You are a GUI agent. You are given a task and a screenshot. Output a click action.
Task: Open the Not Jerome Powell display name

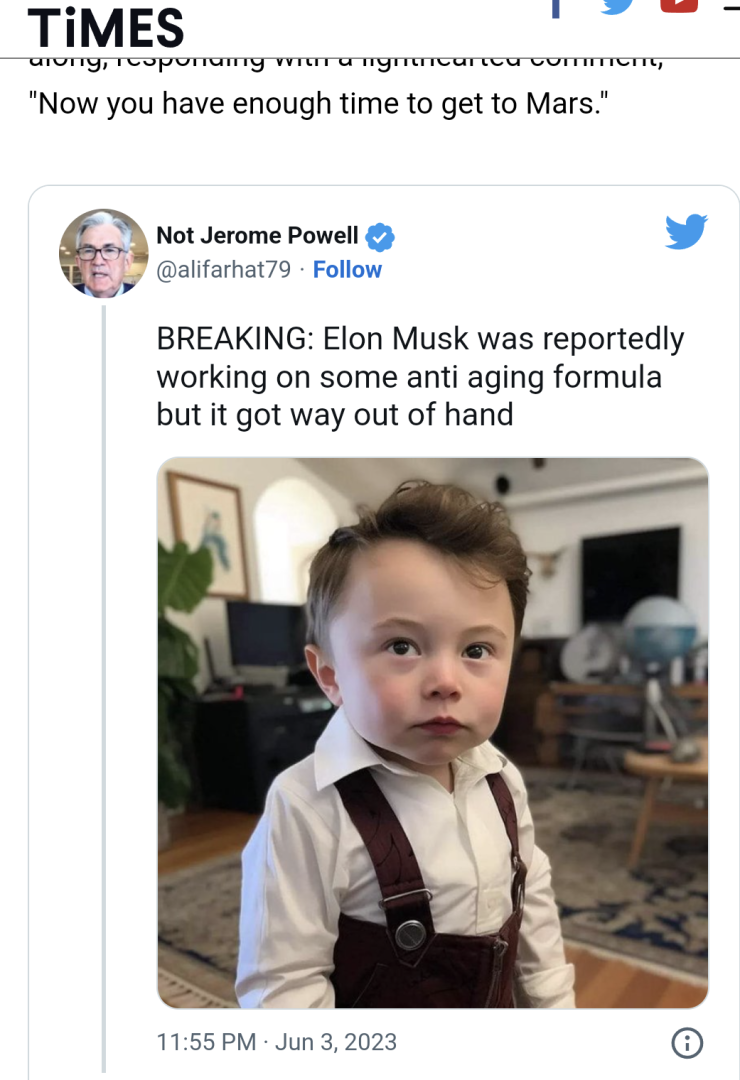tap(257, 235)
